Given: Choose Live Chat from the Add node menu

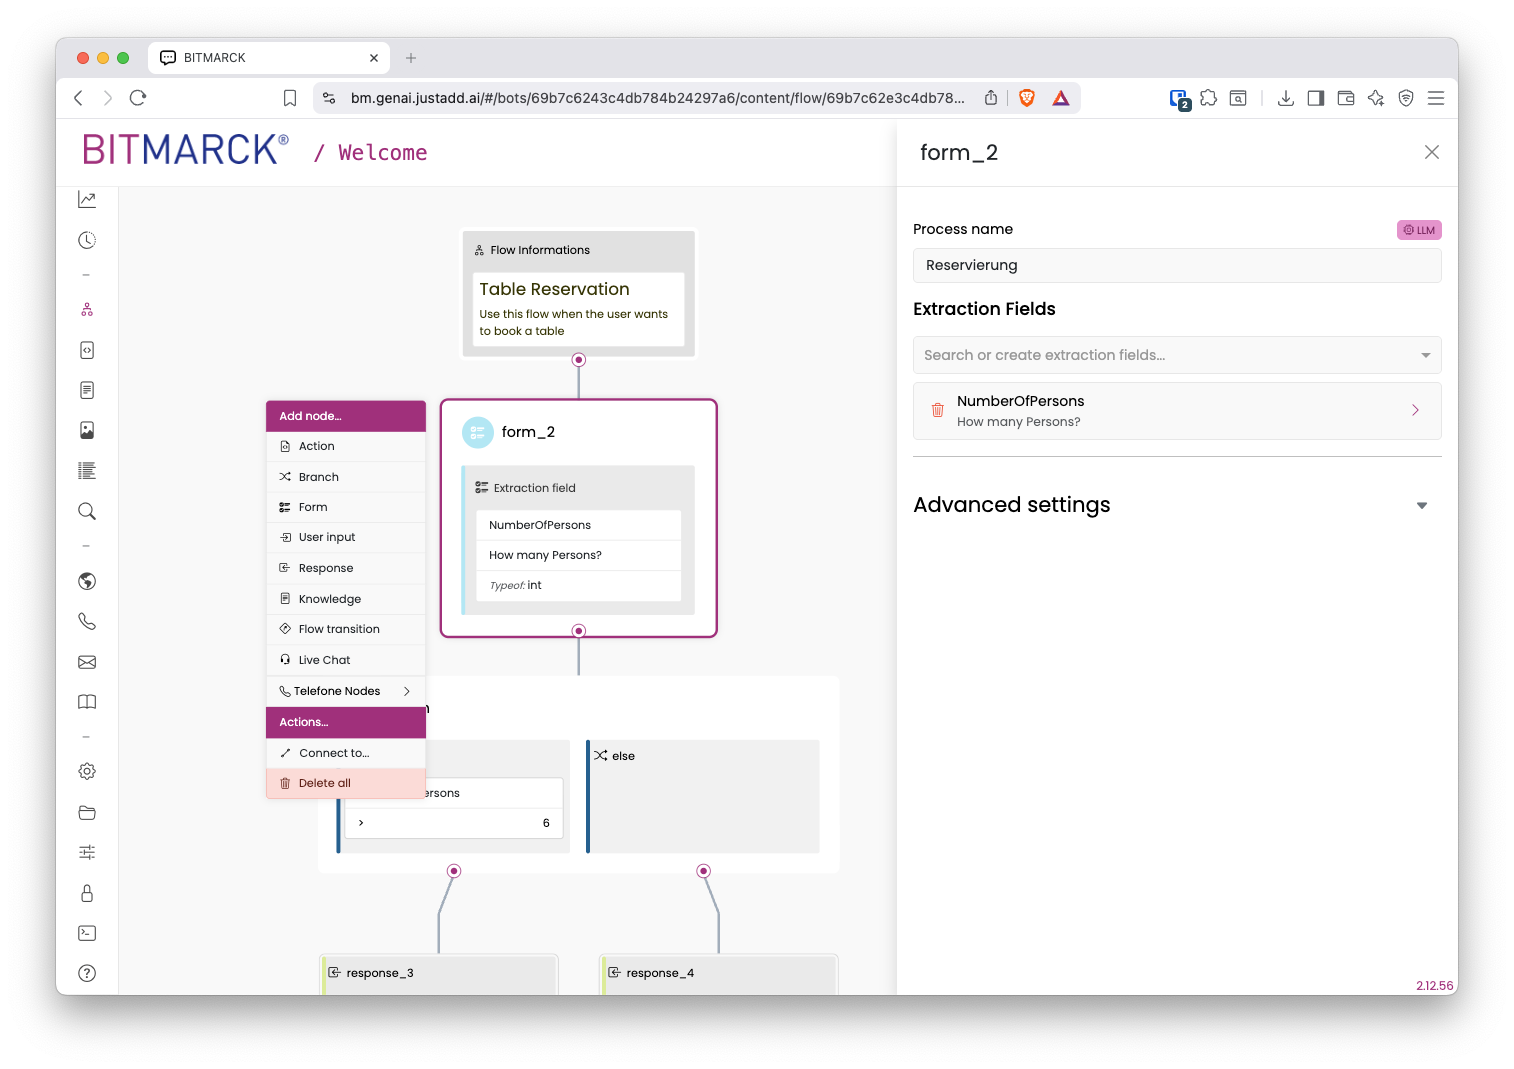Looking at the screenshot, I should click(x=346, y=660).
